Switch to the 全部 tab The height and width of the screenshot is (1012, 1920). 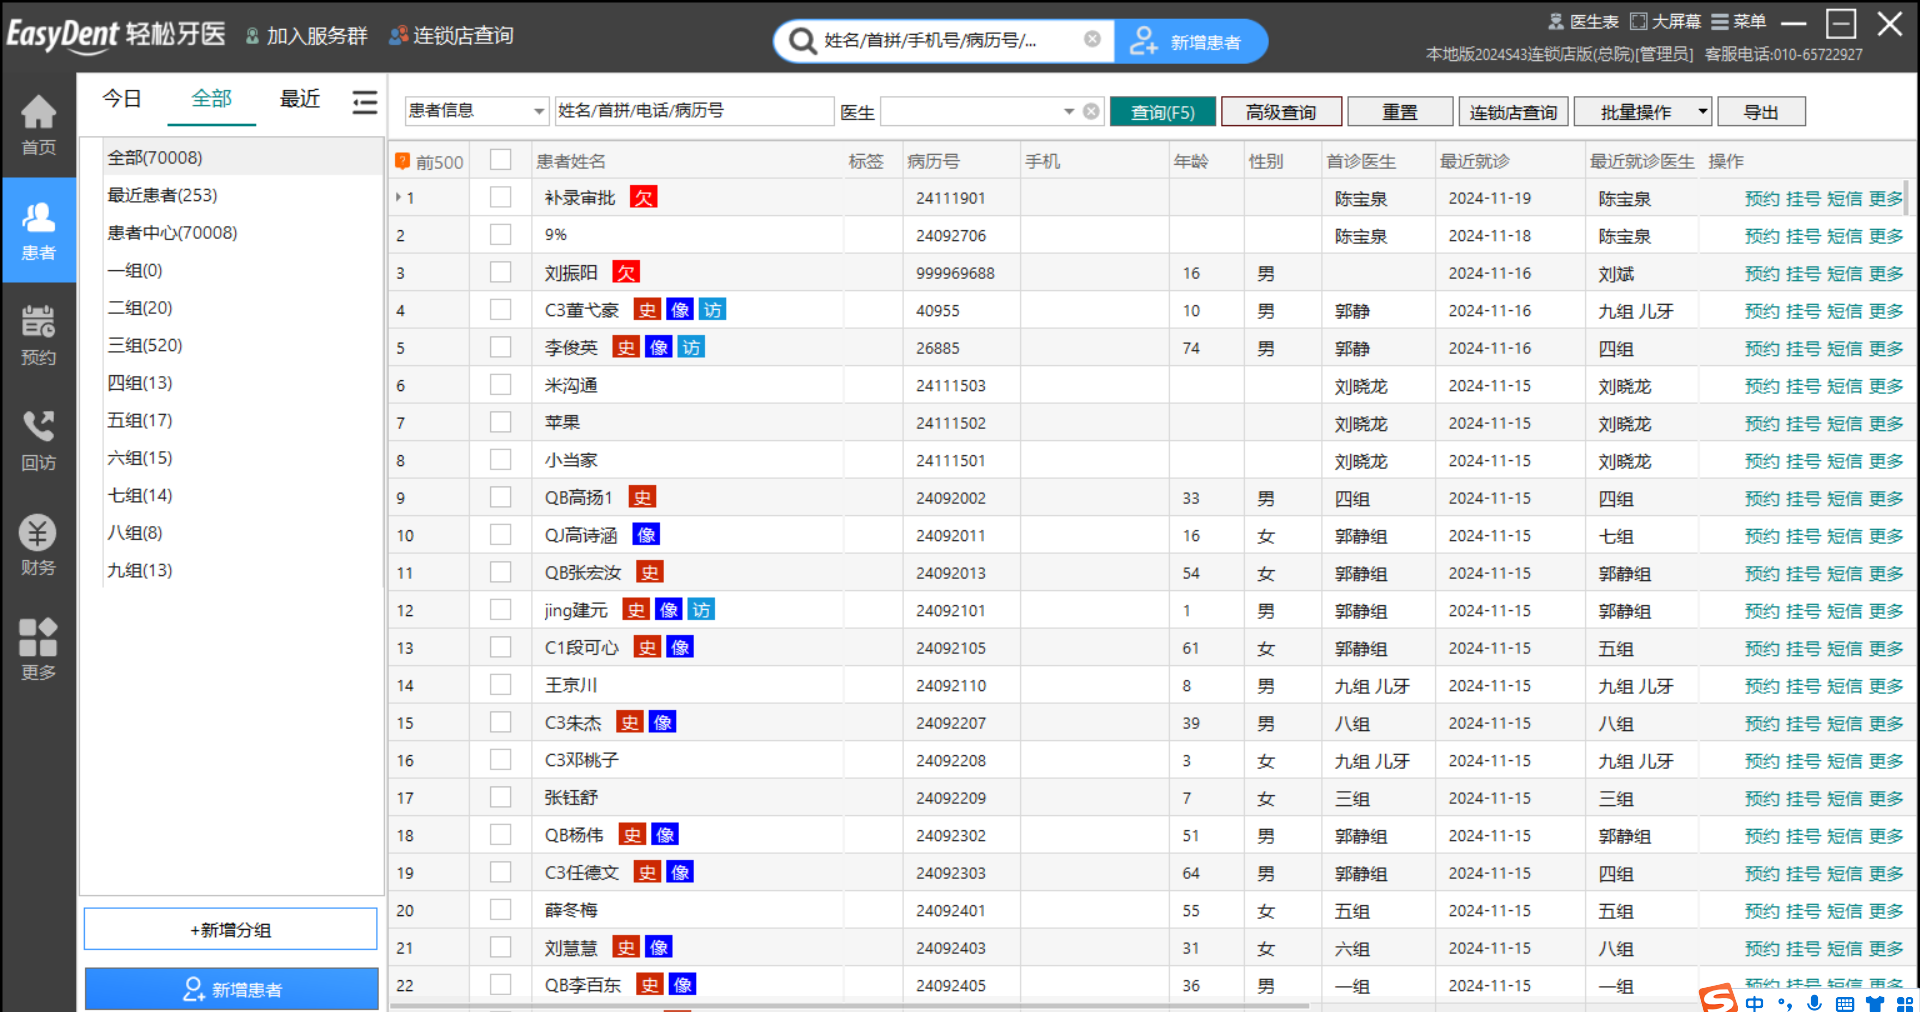(x=211, y=99)
